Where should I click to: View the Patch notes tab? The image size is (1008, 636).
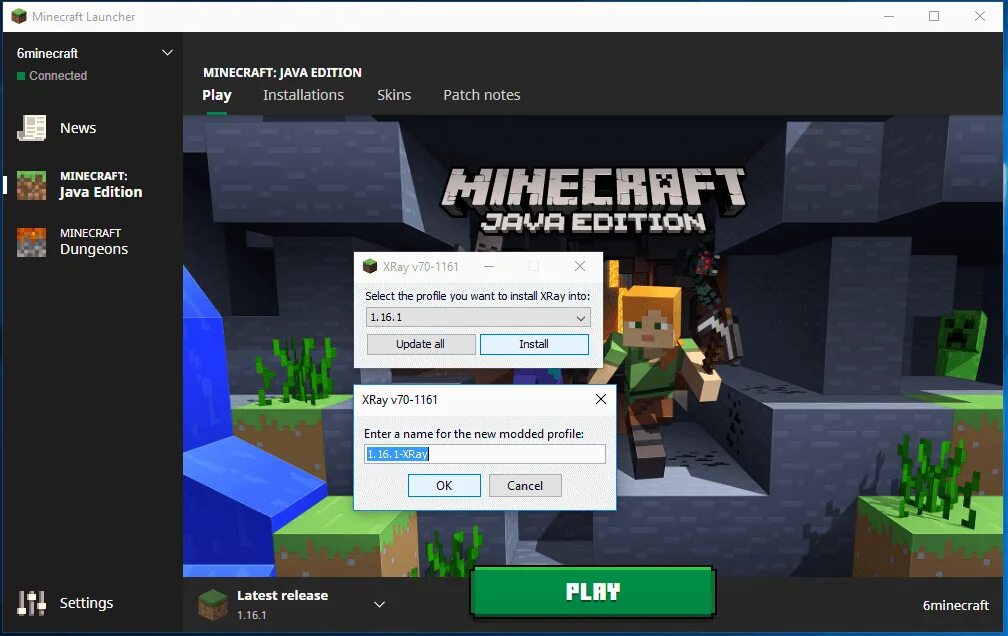[x=482, y=95]
